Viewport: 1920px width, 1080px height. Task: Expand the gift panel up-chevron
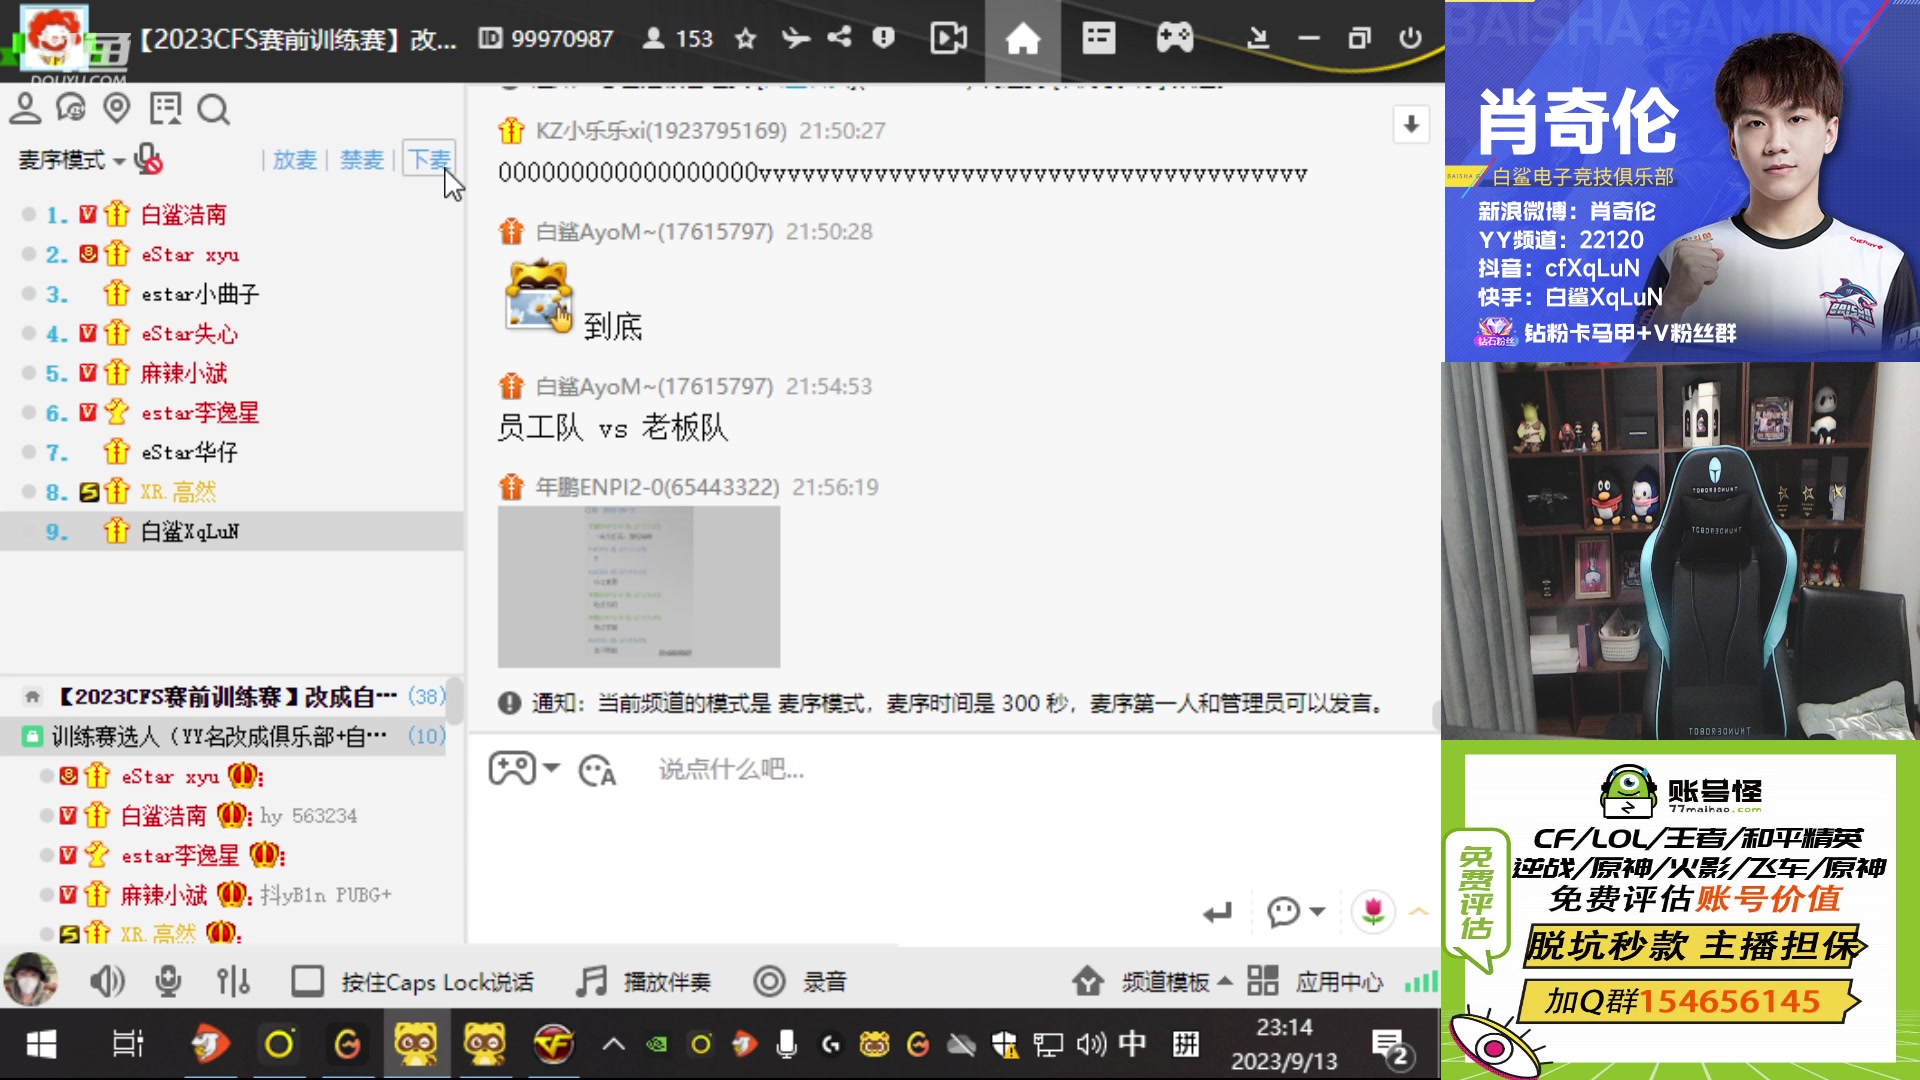[x=1419, y=911]
